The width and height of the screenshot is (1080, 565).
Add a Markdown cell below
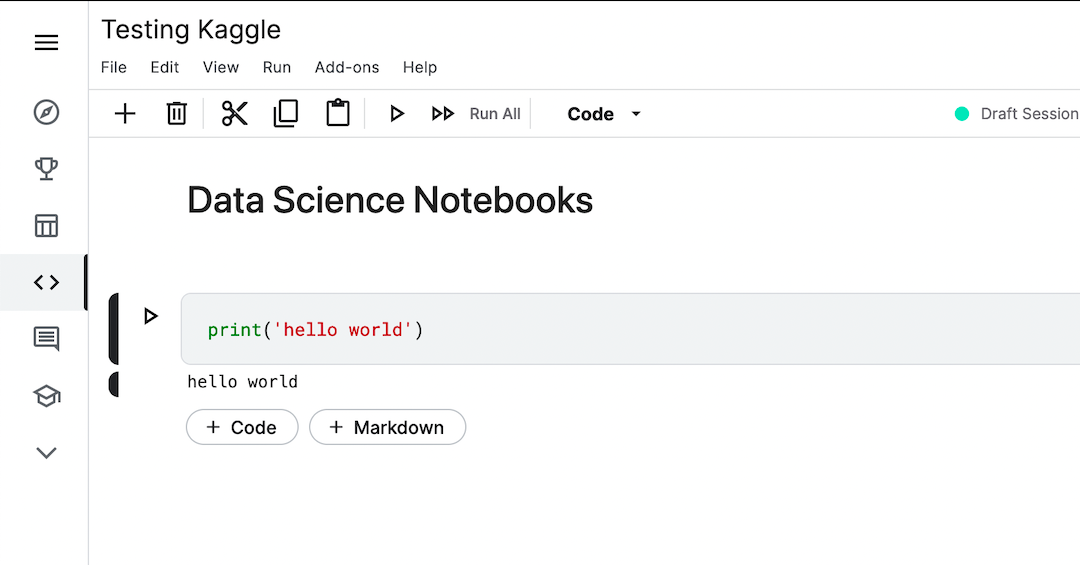[387, 427]
